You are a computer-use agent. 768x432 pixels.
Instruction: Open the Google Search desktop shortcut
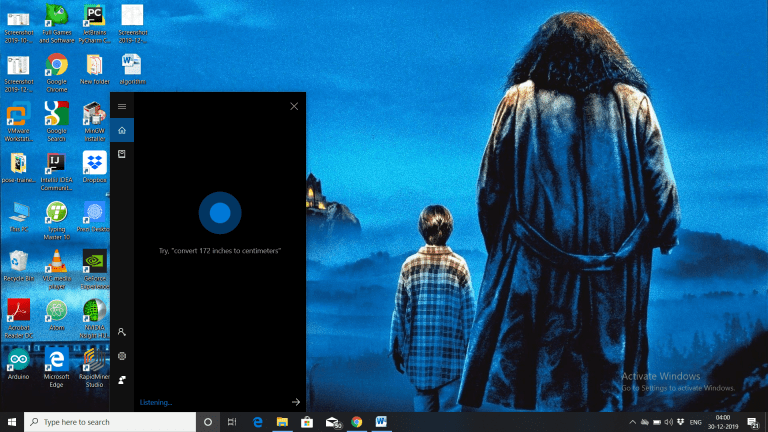point(57,122)
